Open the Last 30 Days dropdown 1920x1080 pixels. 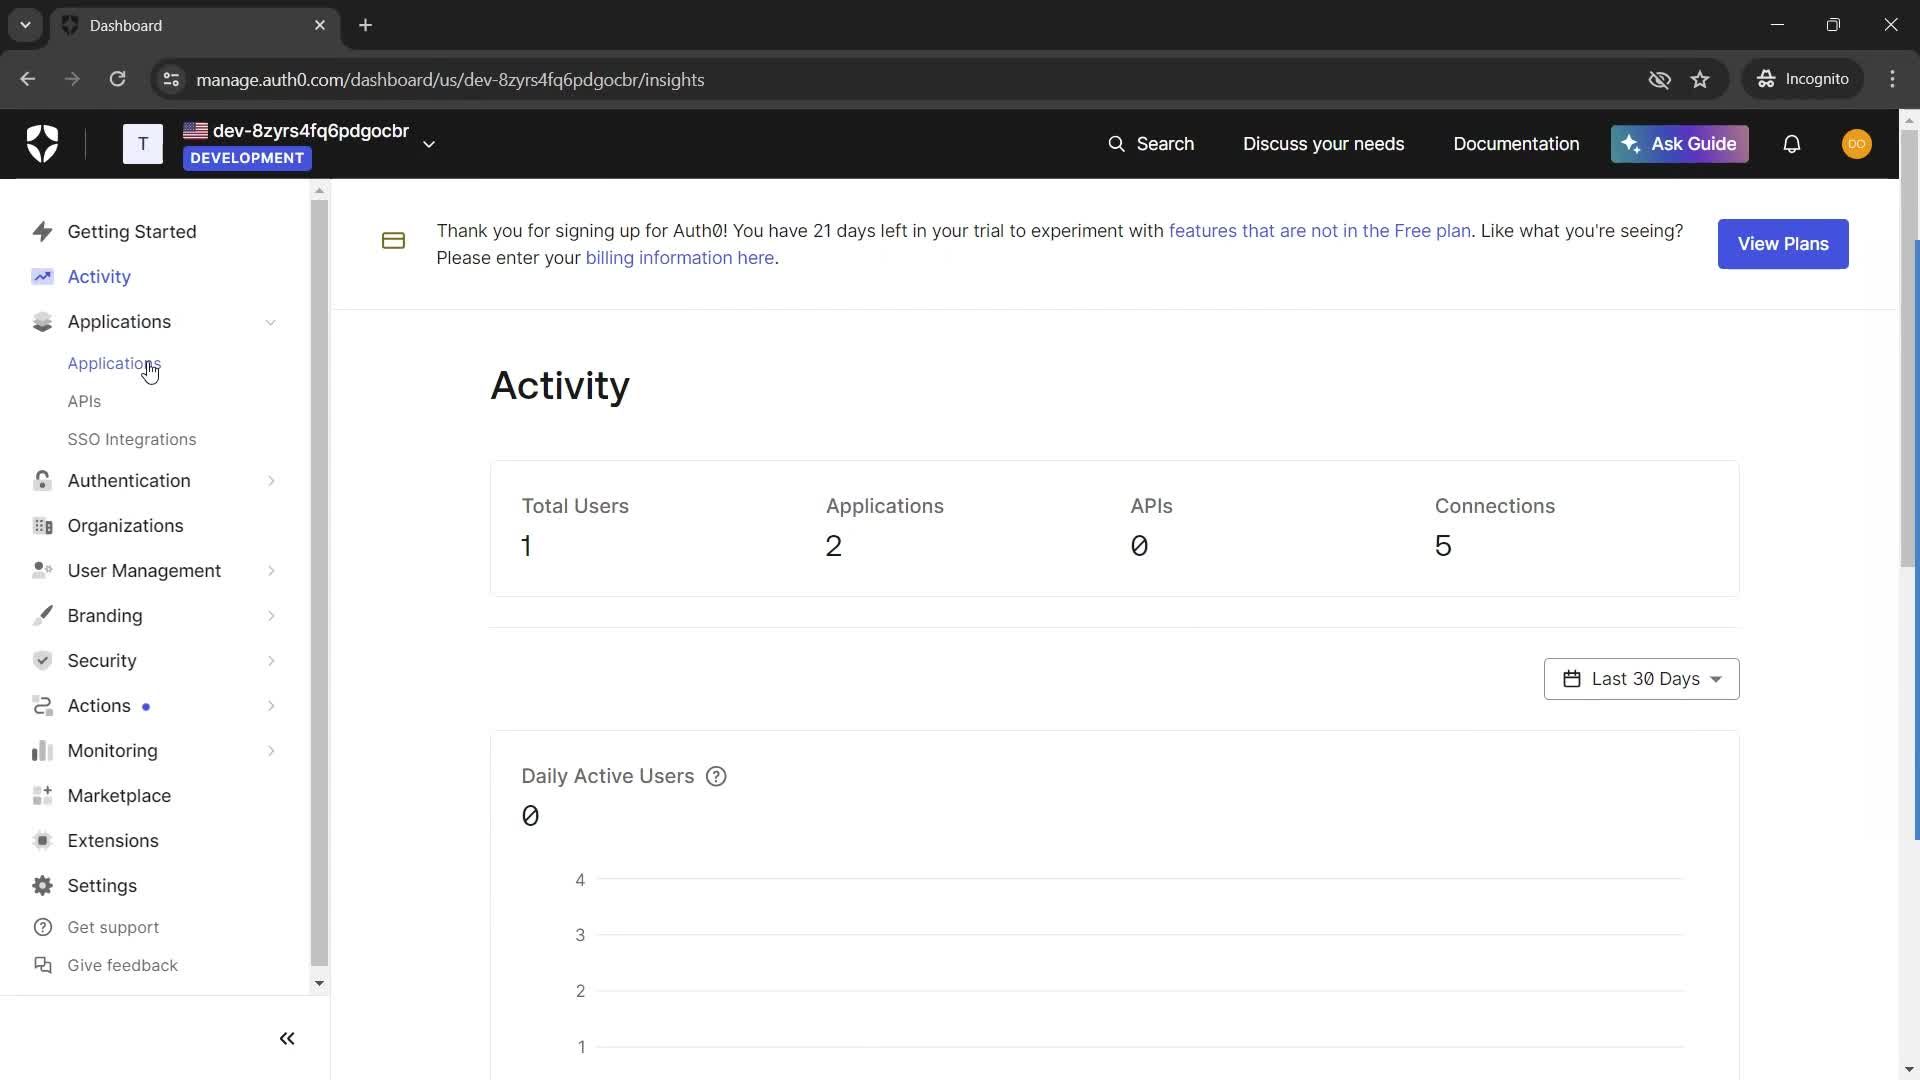pos(1641,679)
